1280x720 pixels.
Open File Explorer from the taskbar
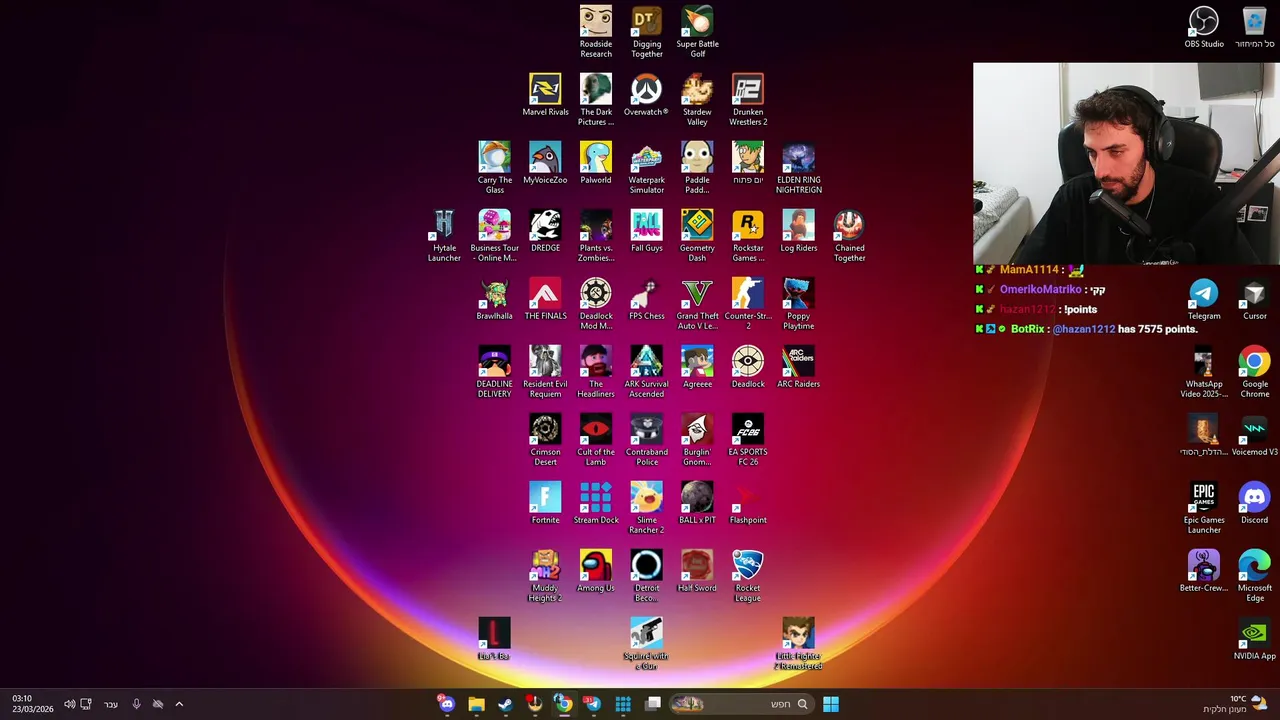[x=476, y=704]
